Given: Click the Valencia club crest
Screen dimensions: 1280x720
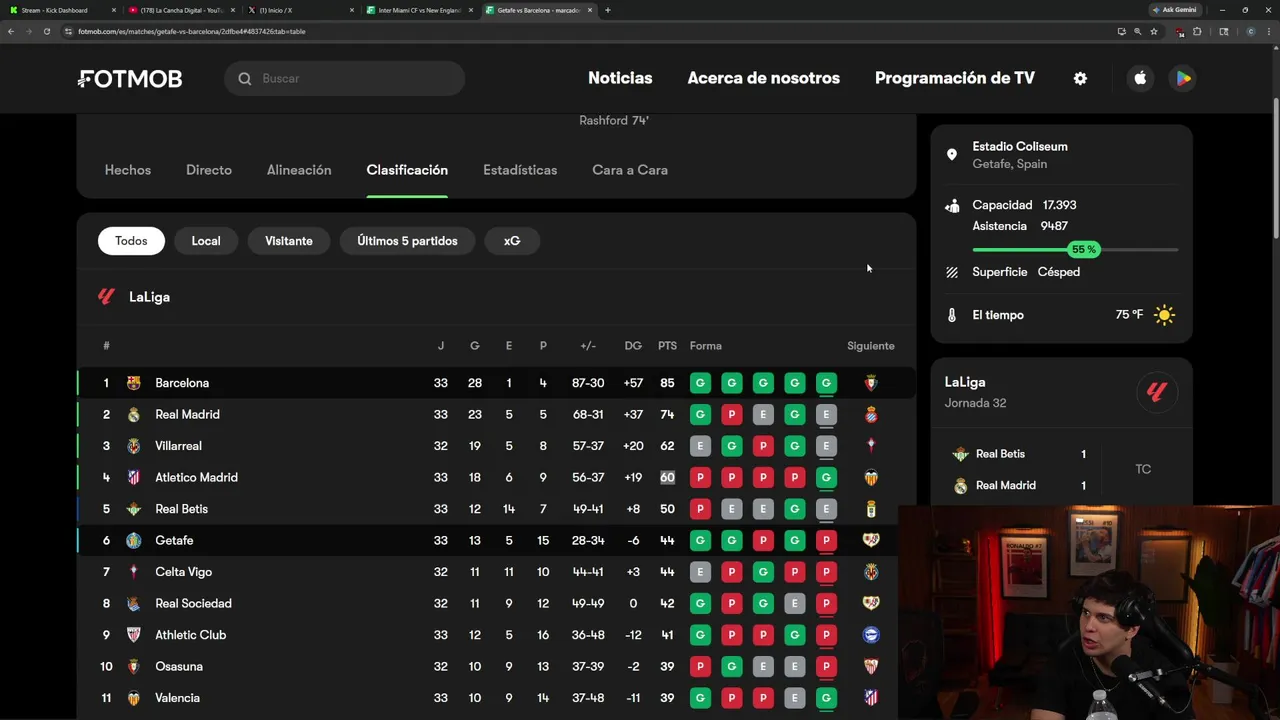Looking at the screenshot, I should click(134, 698).
